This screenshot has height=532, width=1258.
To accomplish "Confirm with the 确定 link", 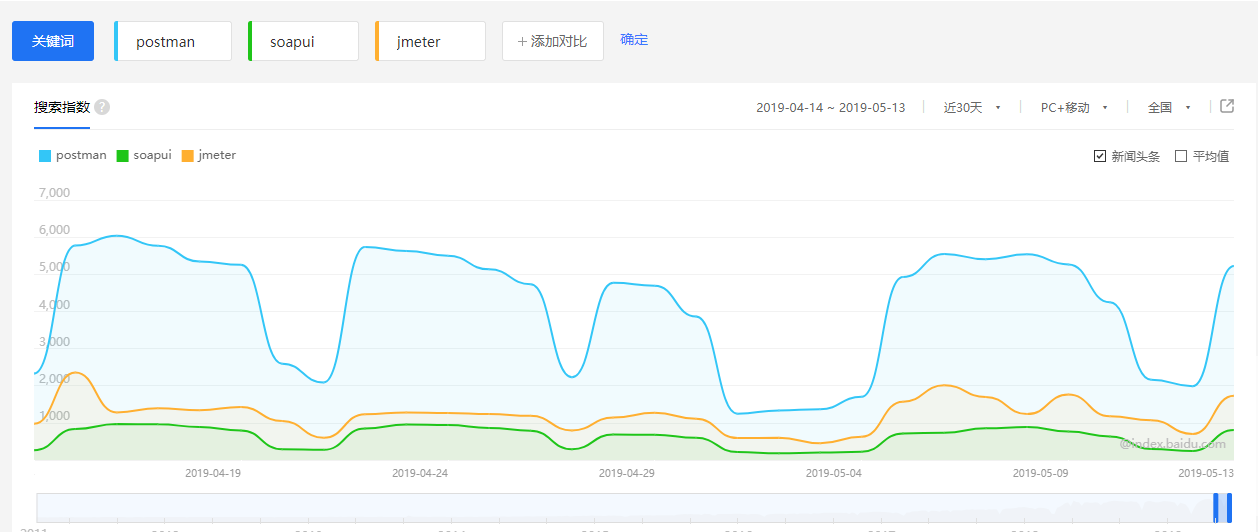I will (634, 40).
